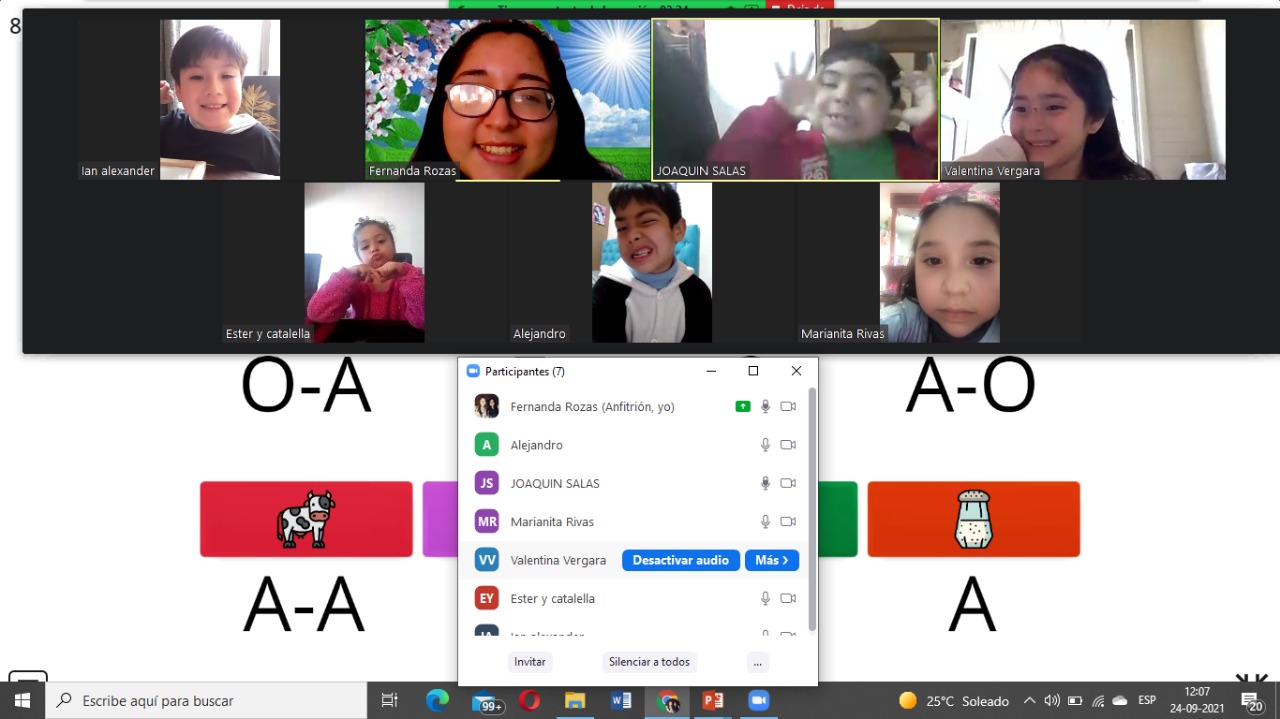Click the Windows search box
The image size is (1280, 719).
click(x=206, y=701)
